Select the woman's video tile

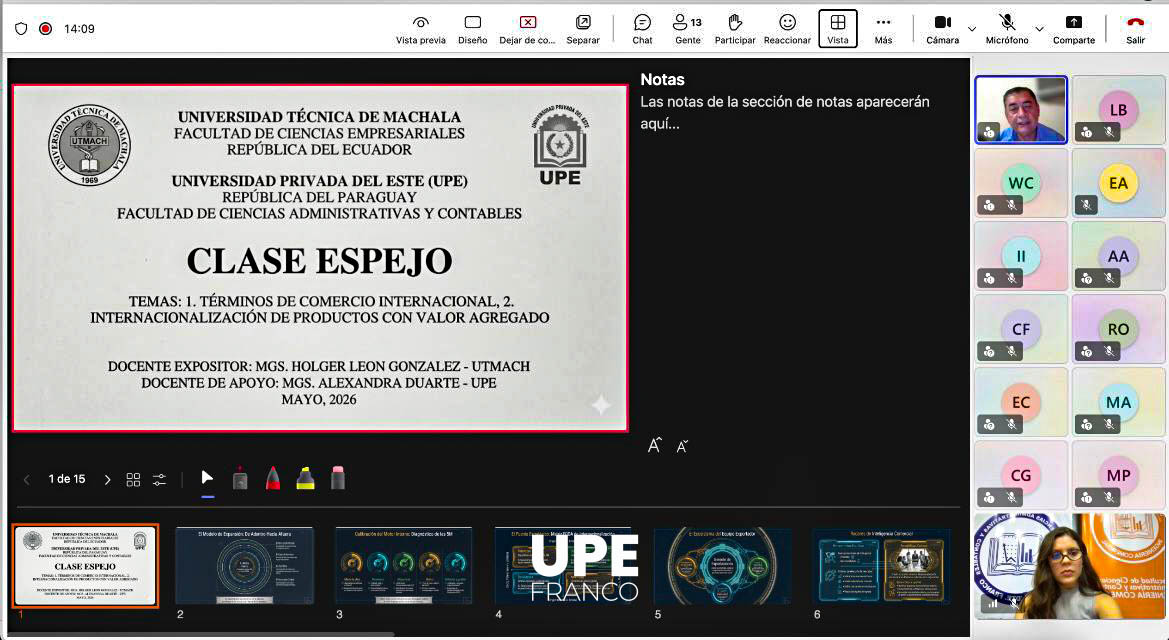click(x=1070, y=566)
